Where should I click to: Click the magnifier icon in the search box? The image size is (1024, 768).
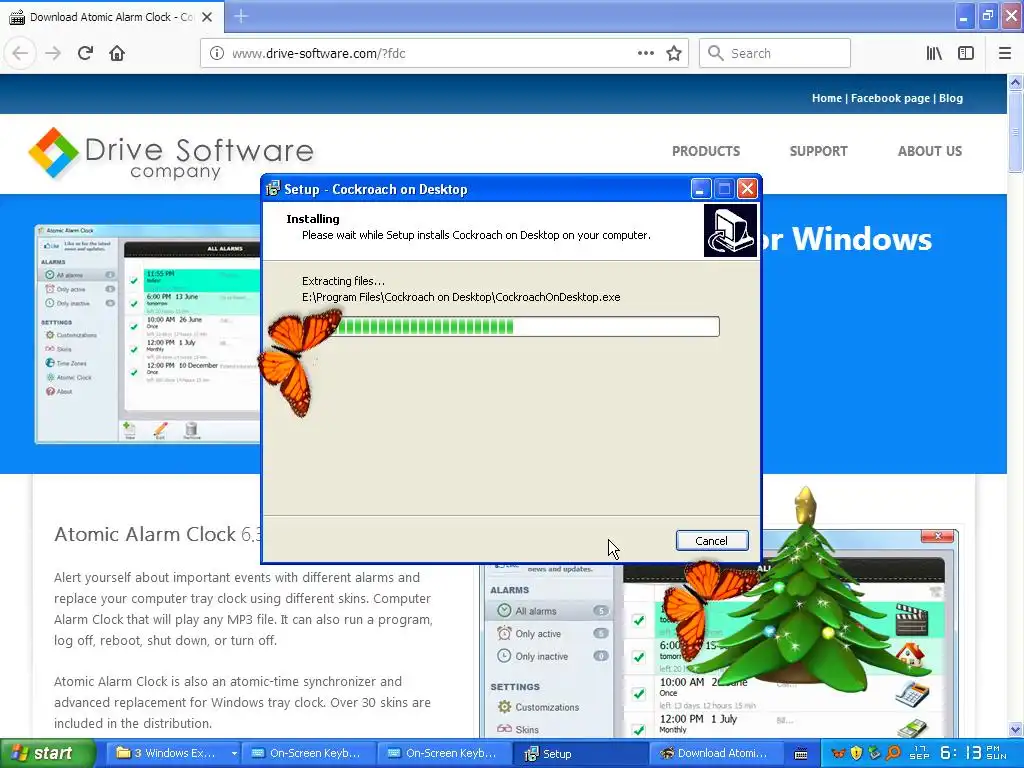tap(716, 53)
